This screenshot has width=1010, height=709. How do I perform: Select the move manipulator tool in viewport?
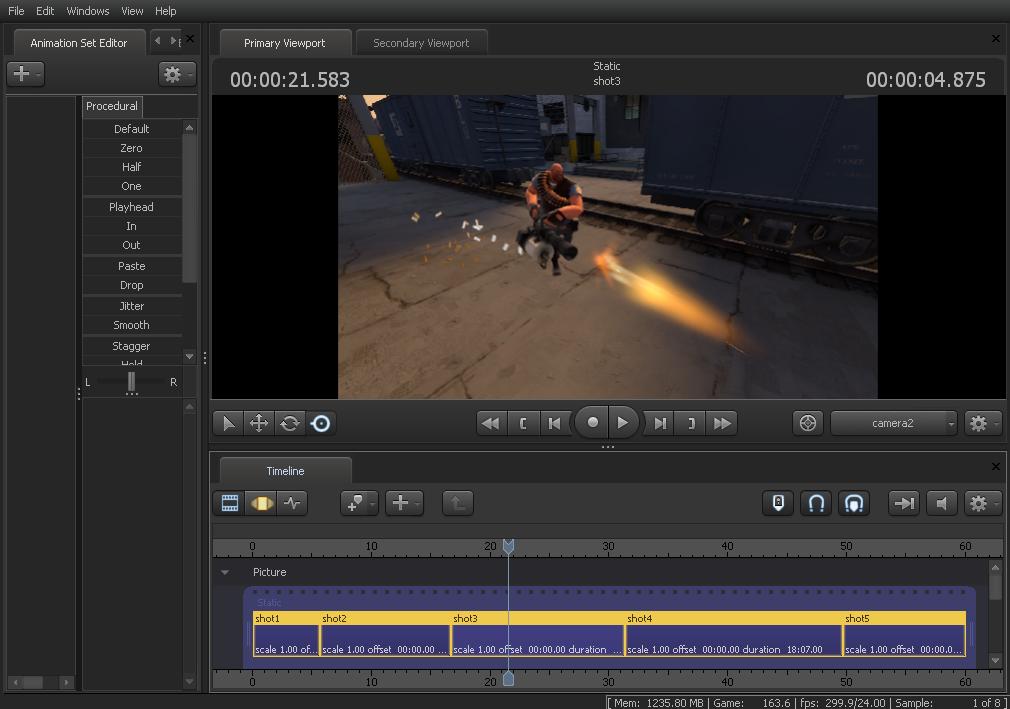(x=259, y=423)
